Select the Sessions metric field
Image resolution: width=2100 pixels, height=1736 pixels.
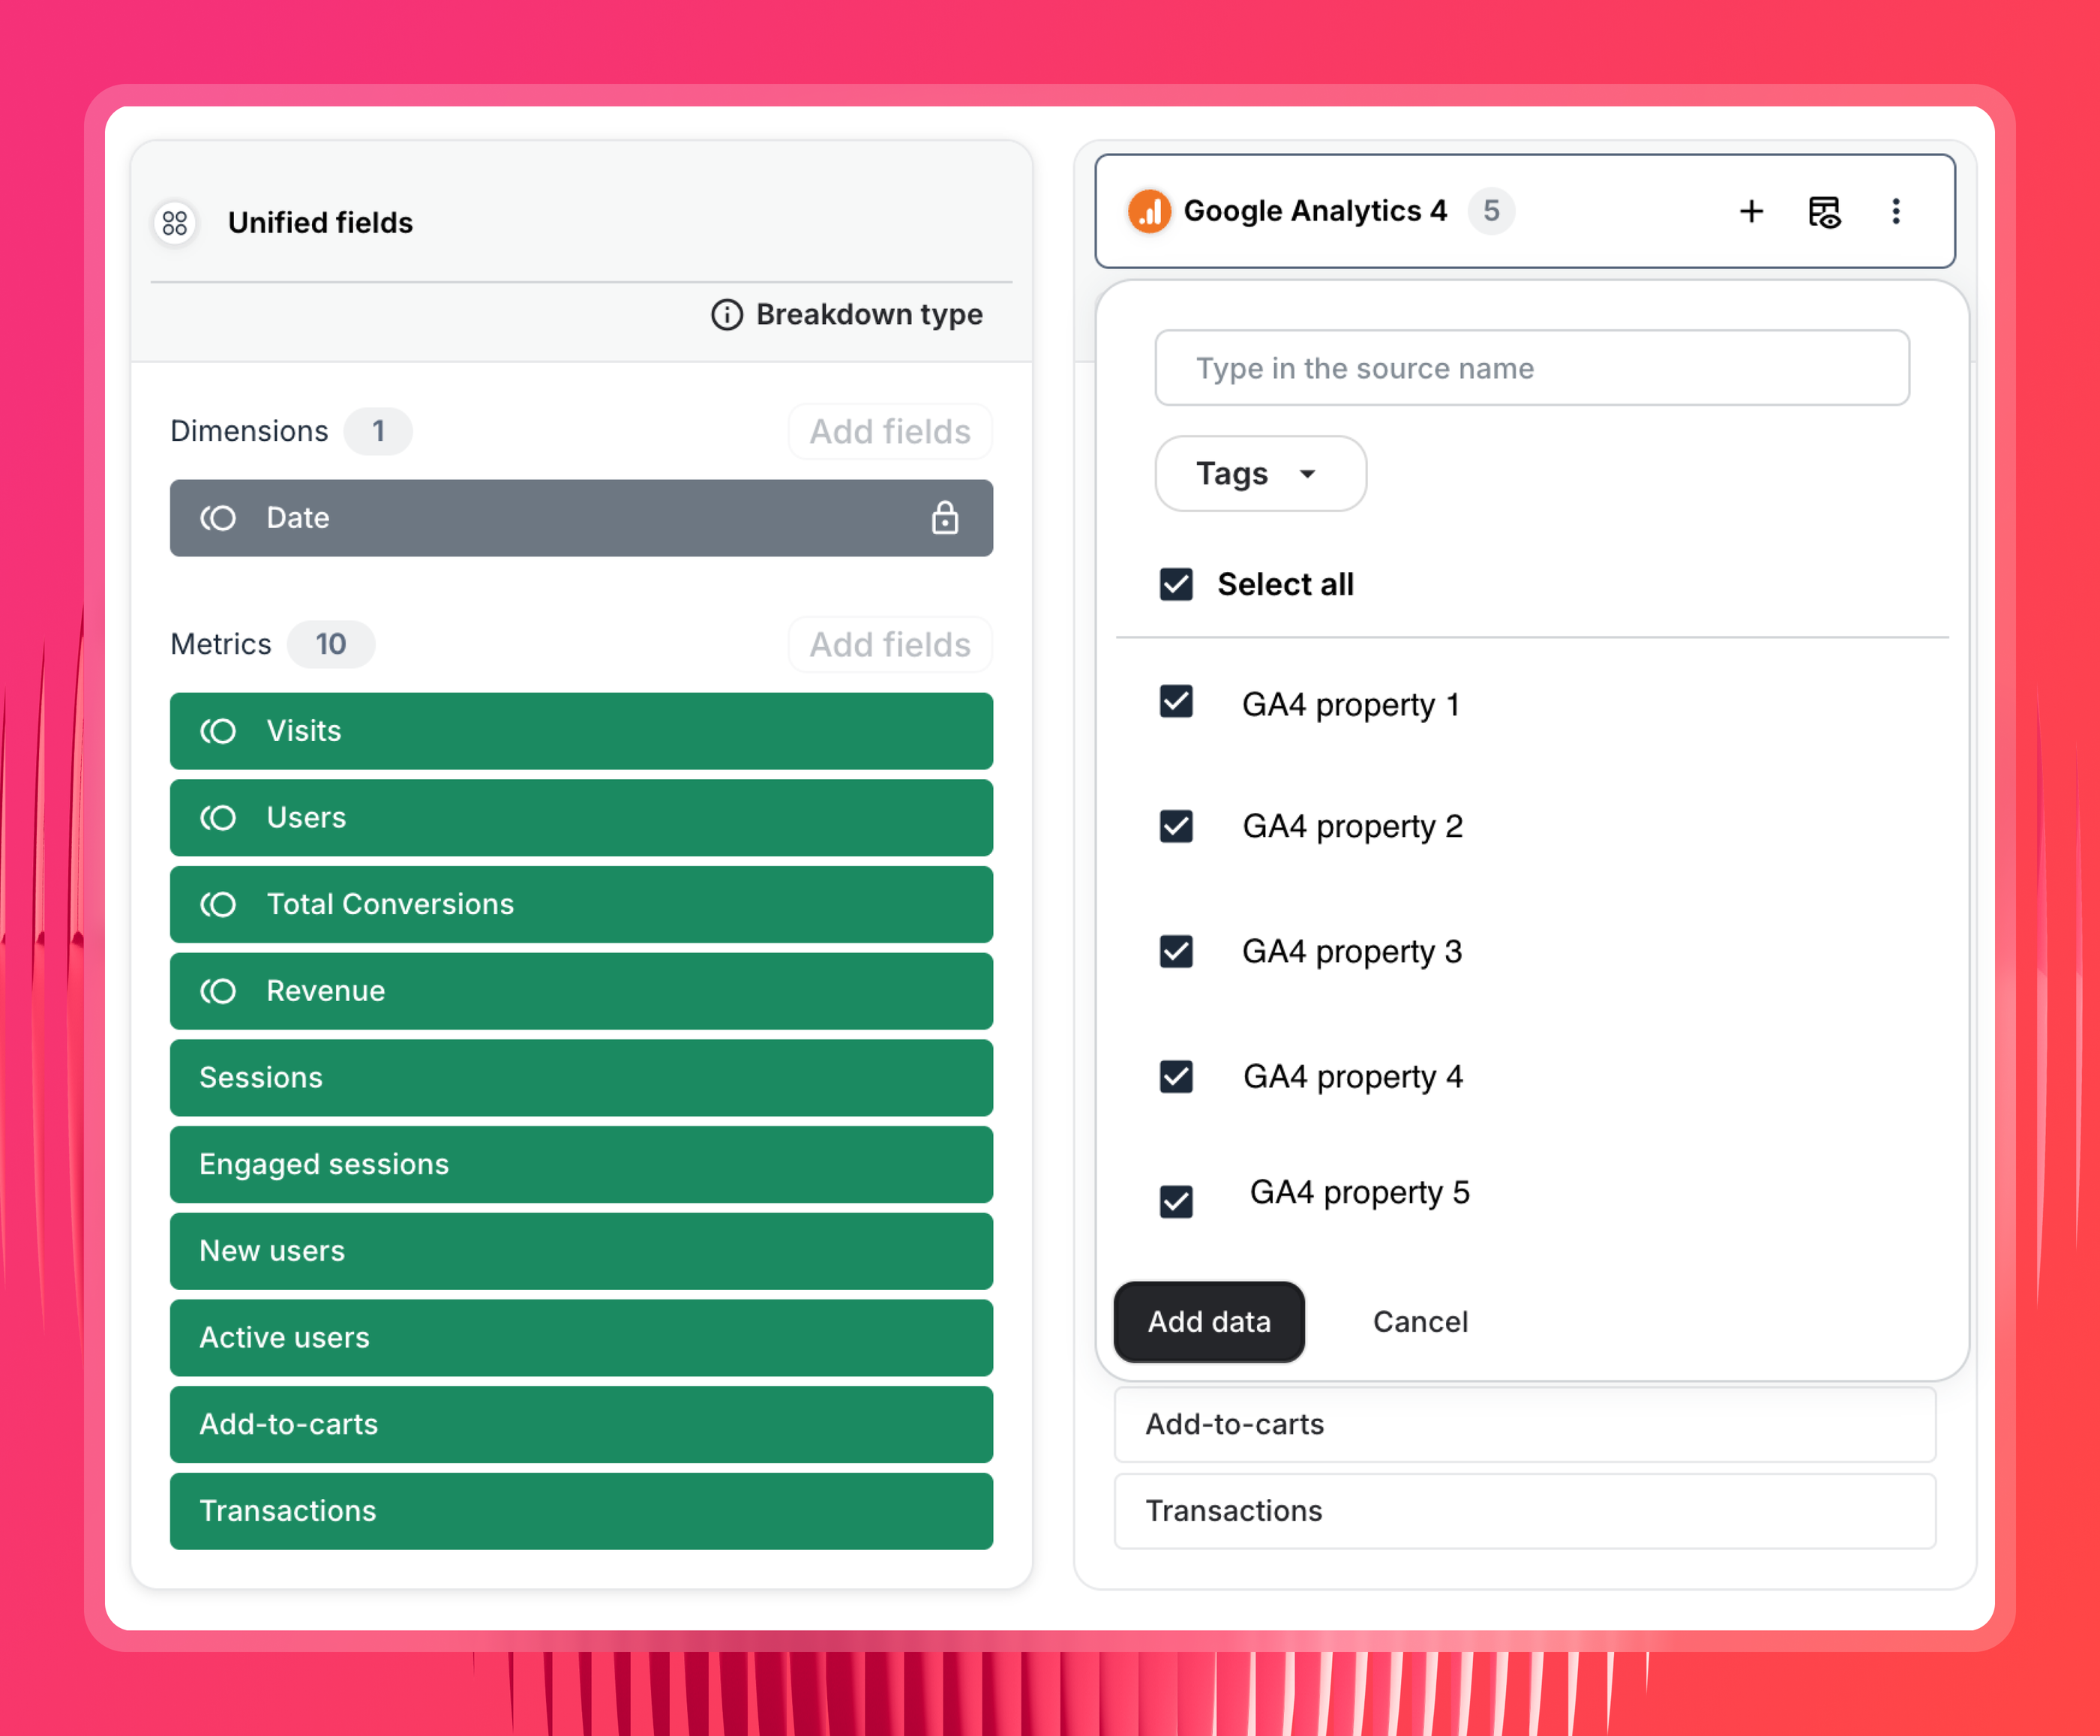581,1078
